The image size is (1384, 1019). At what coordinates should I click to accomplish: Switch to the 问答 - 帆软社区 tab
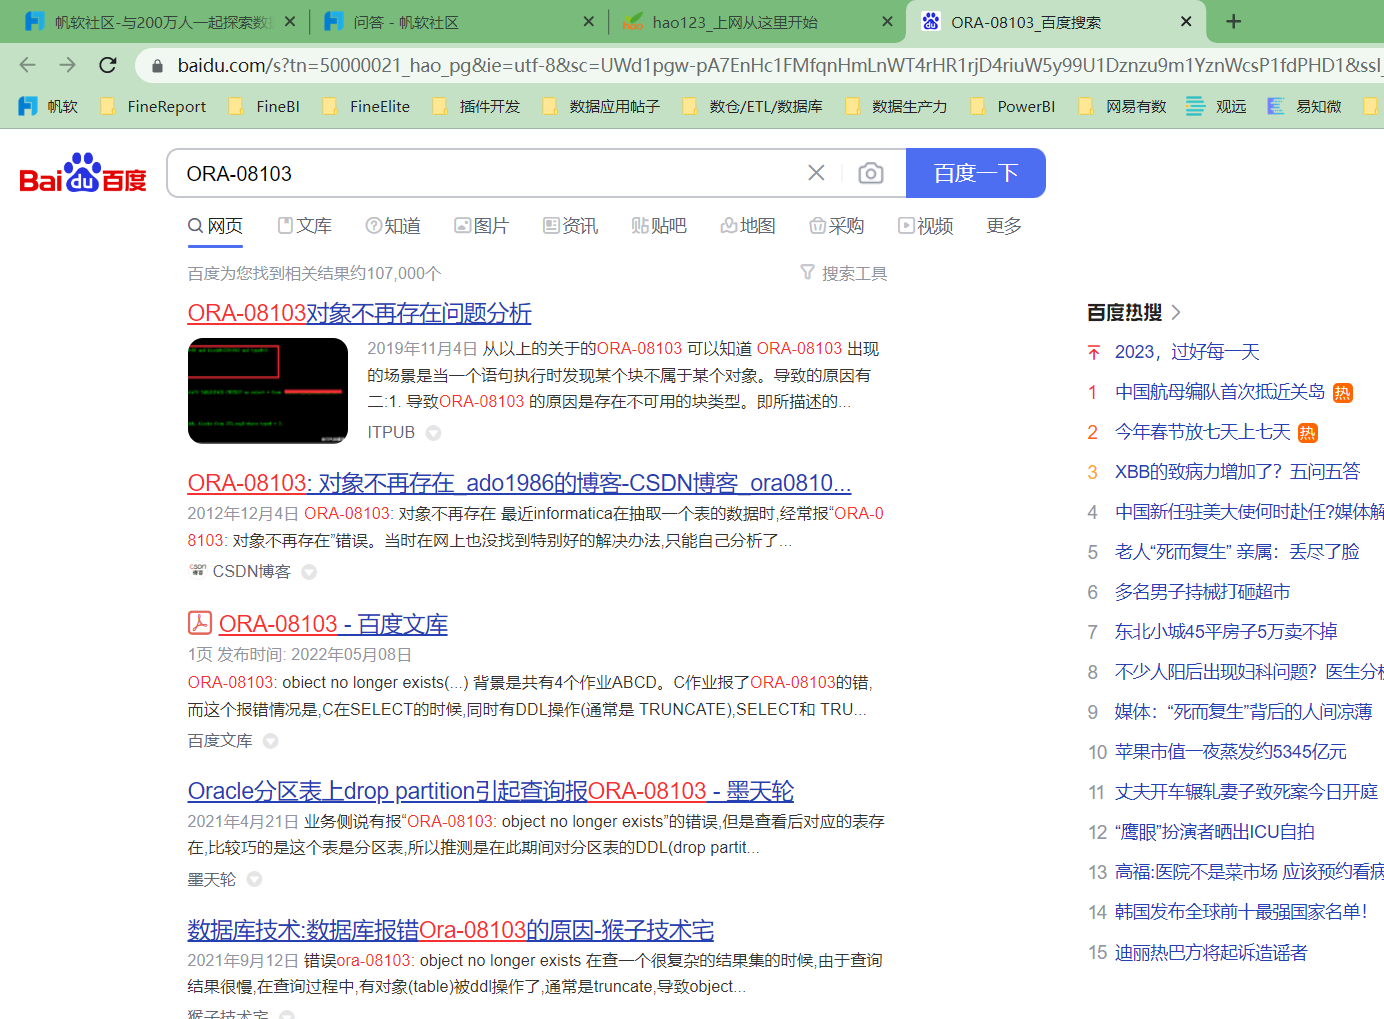click(x=460, y=22)
